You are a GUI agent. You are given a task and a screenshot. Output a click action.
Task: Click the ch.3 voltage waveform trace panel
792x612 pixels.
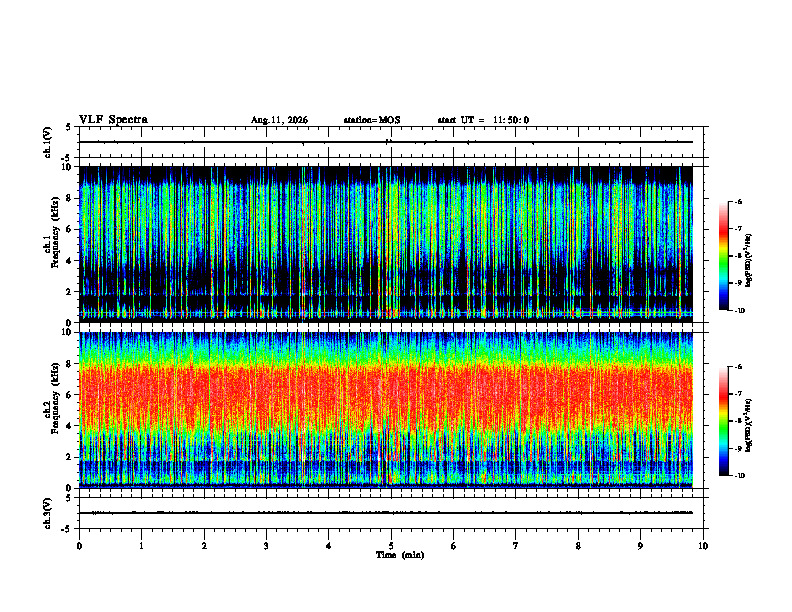point(391,513)
